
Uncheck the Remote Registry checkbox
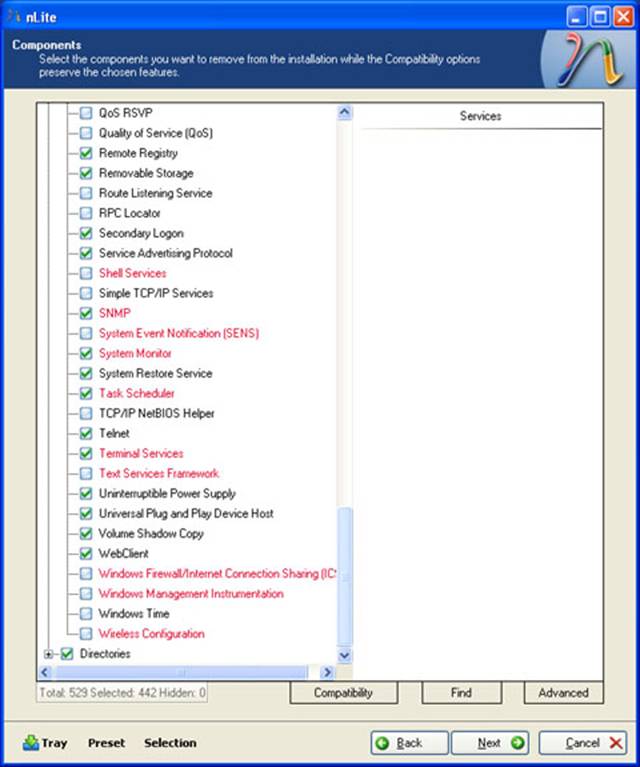[x=86, y=153]
